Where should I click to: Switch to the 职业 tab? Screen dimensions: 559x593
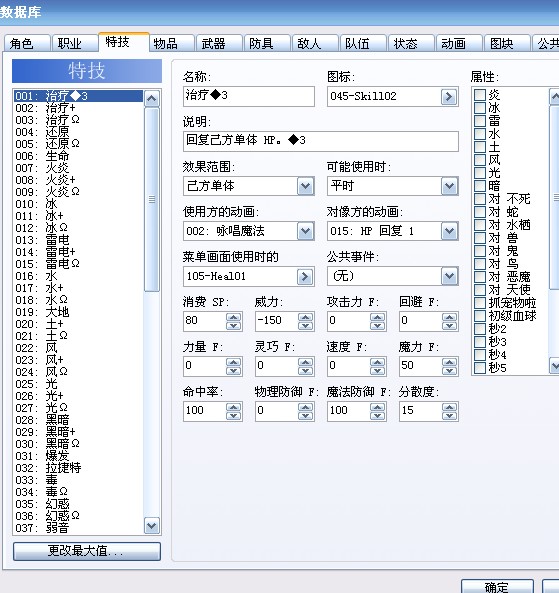[x=75, y=43]
